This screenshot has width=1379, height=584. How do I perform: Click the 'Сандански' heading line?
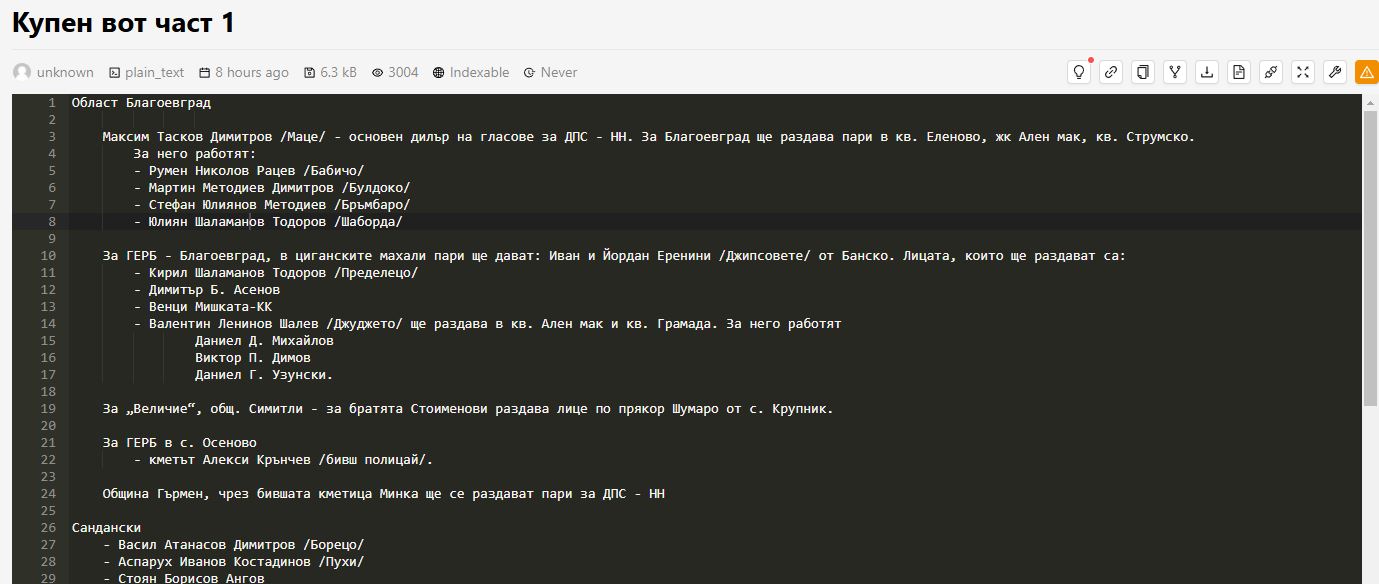tap(106, 528)
